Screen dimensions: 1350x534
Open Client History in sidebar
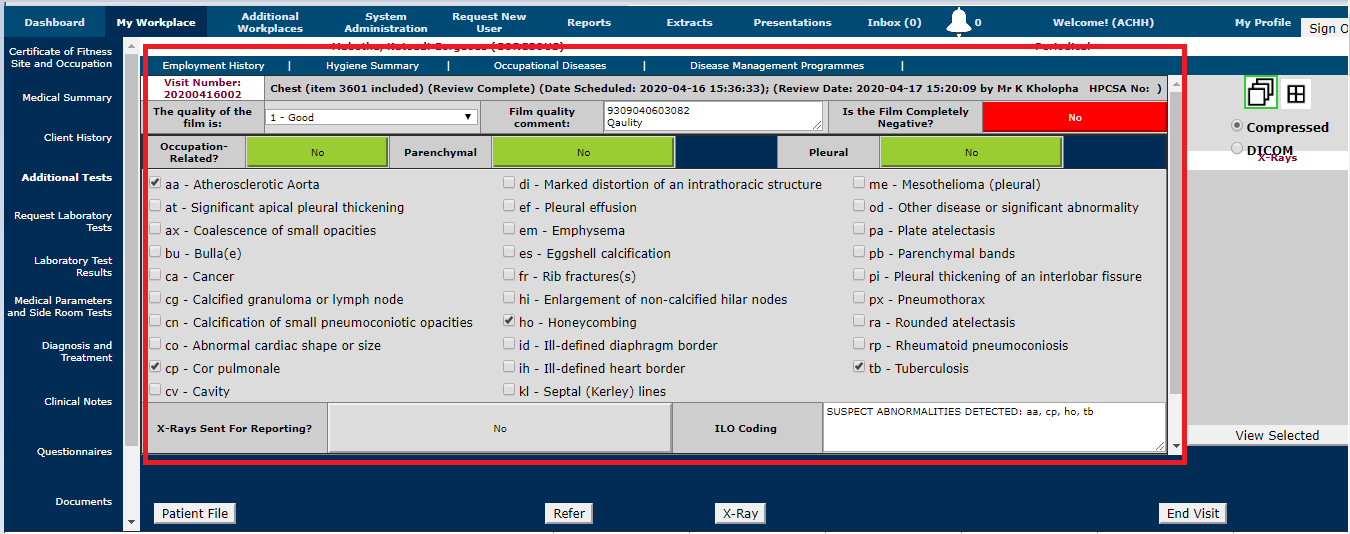point(78,138)
